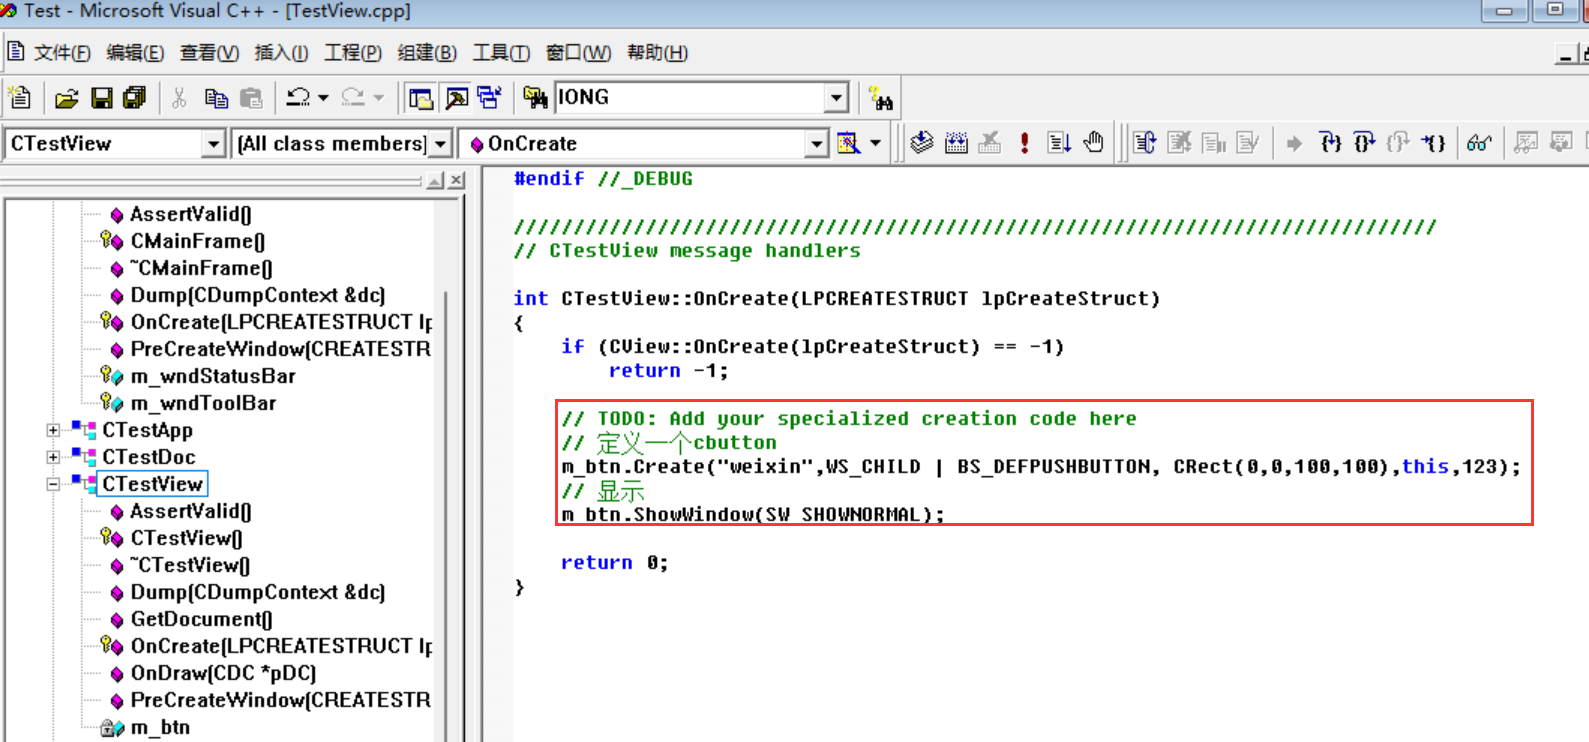This screenshot has width=1589, height=742.
Task: Click the Redo arrow icon
Action: point(353,97)
